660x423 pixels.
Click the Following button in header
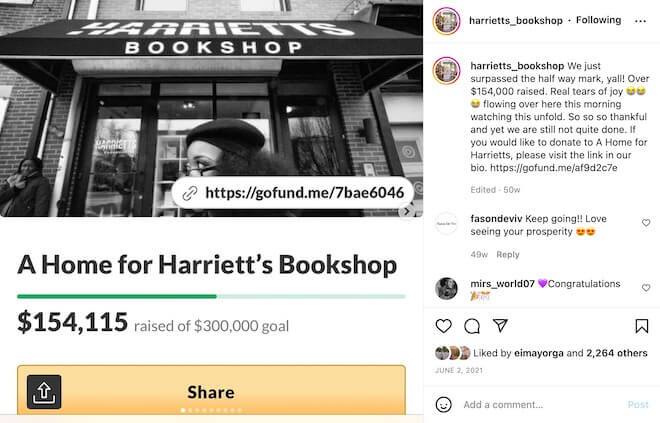(x=599, y=20)
